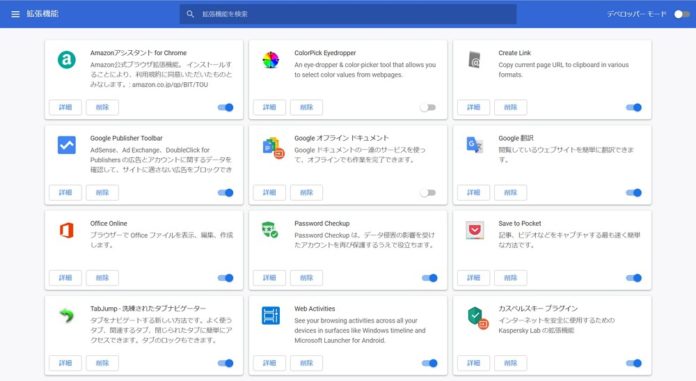The height and width of the screenshot is (381, 696).
Task: Open details for Google Translate
Action: tap(474, 192)
